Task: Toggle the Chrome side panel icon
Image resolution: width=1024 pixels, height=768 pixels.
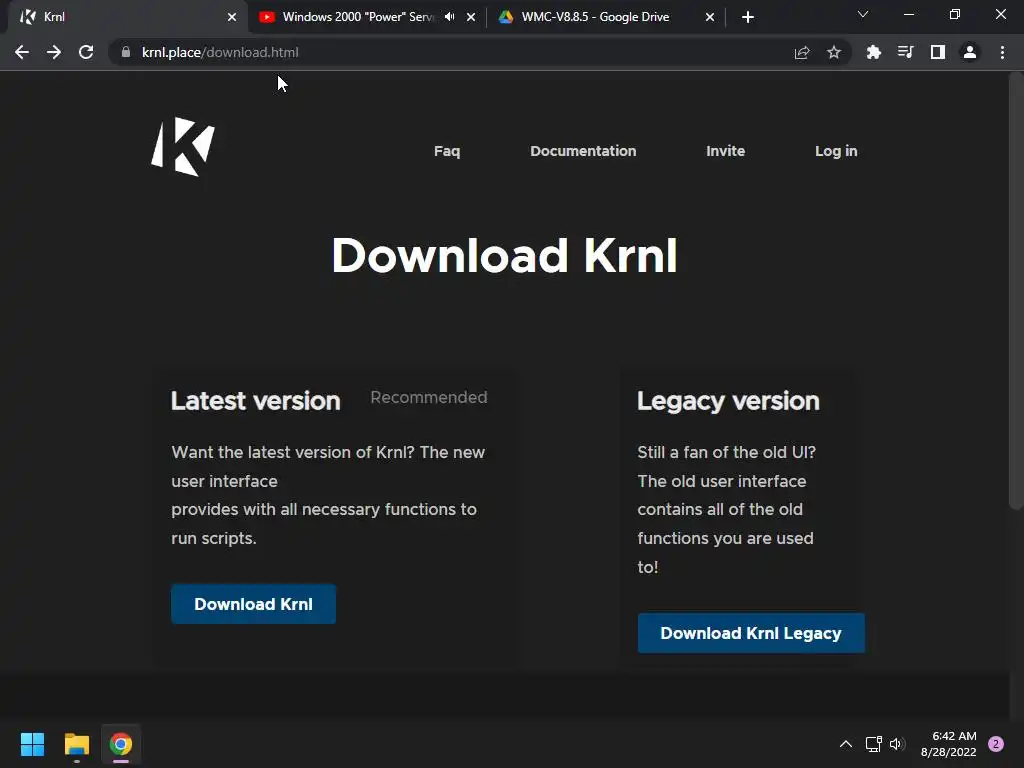Action: (x=938, y=52)
